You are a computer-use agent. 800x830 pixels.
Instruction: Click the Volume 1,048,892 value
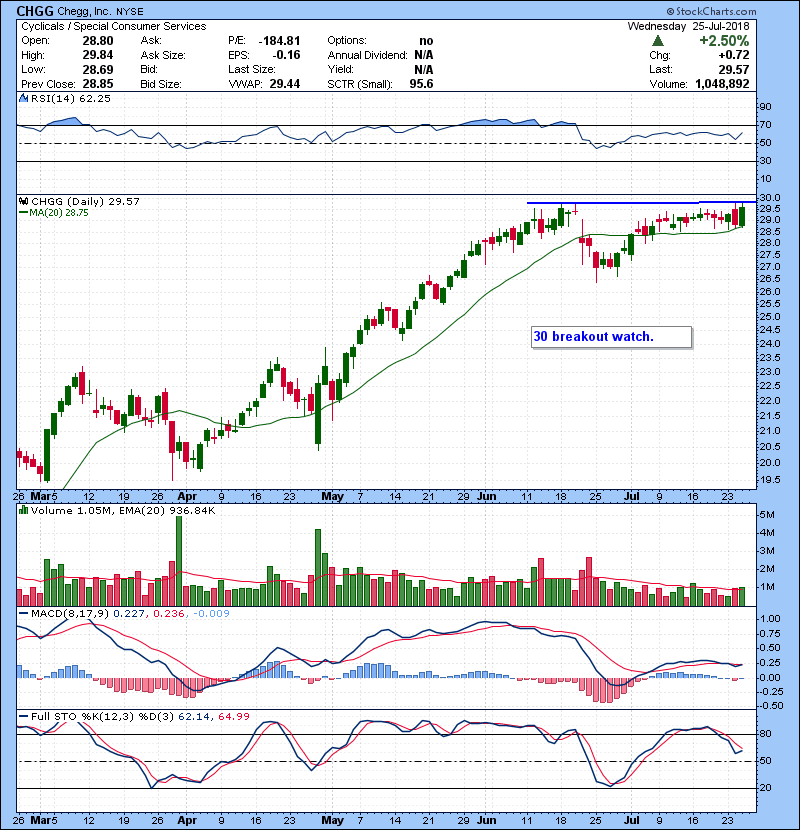pos(722,84)
